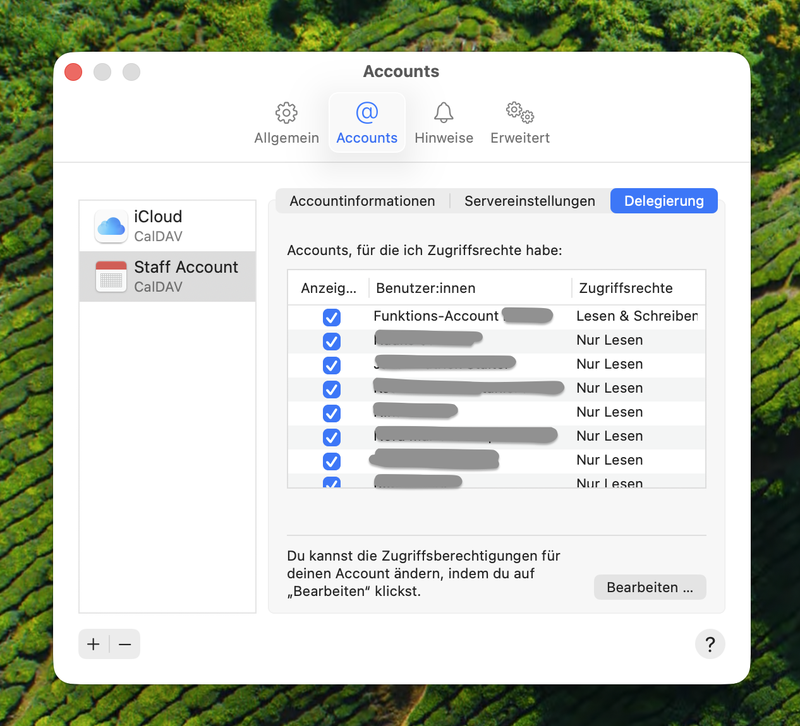Screen dimensions: 800x726
Task: Toggle the checkbox in the second delegate row
Action: [332, 341]
